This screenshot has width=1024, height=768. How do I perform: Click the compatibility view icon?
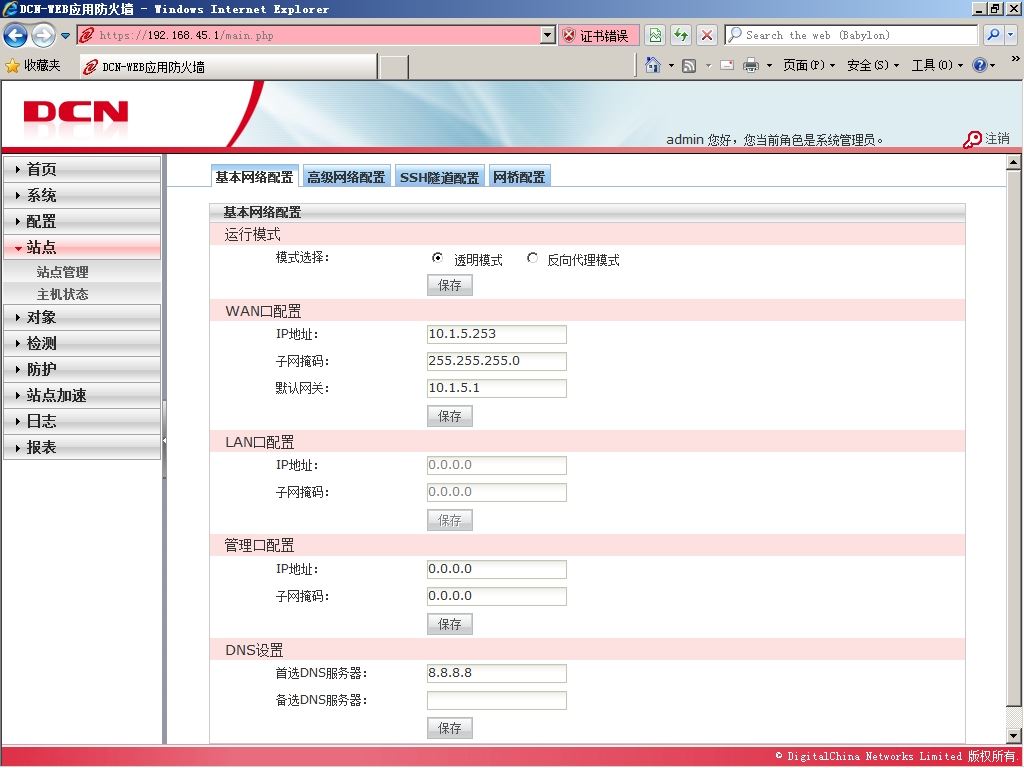click(655, 35)
